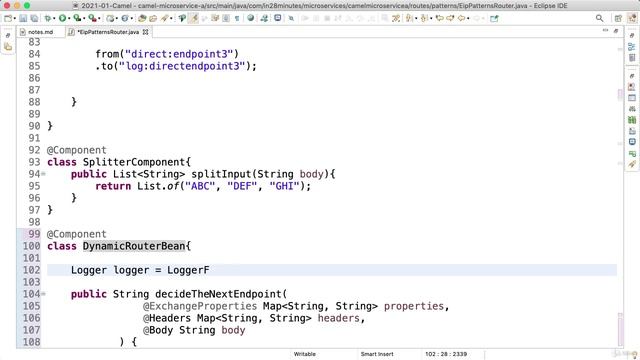Maximize the editor area

[616, 31]
